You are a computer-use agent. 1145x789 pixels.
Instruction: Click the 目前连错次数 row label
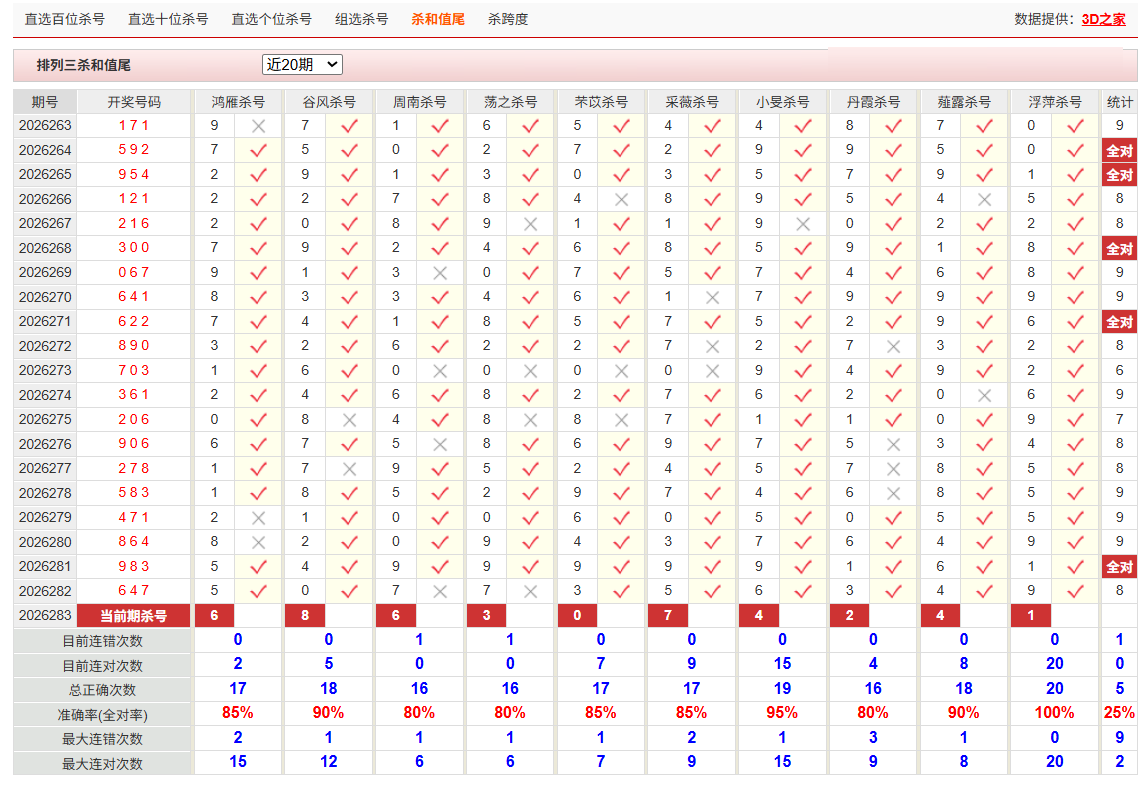tap(102, 641)
